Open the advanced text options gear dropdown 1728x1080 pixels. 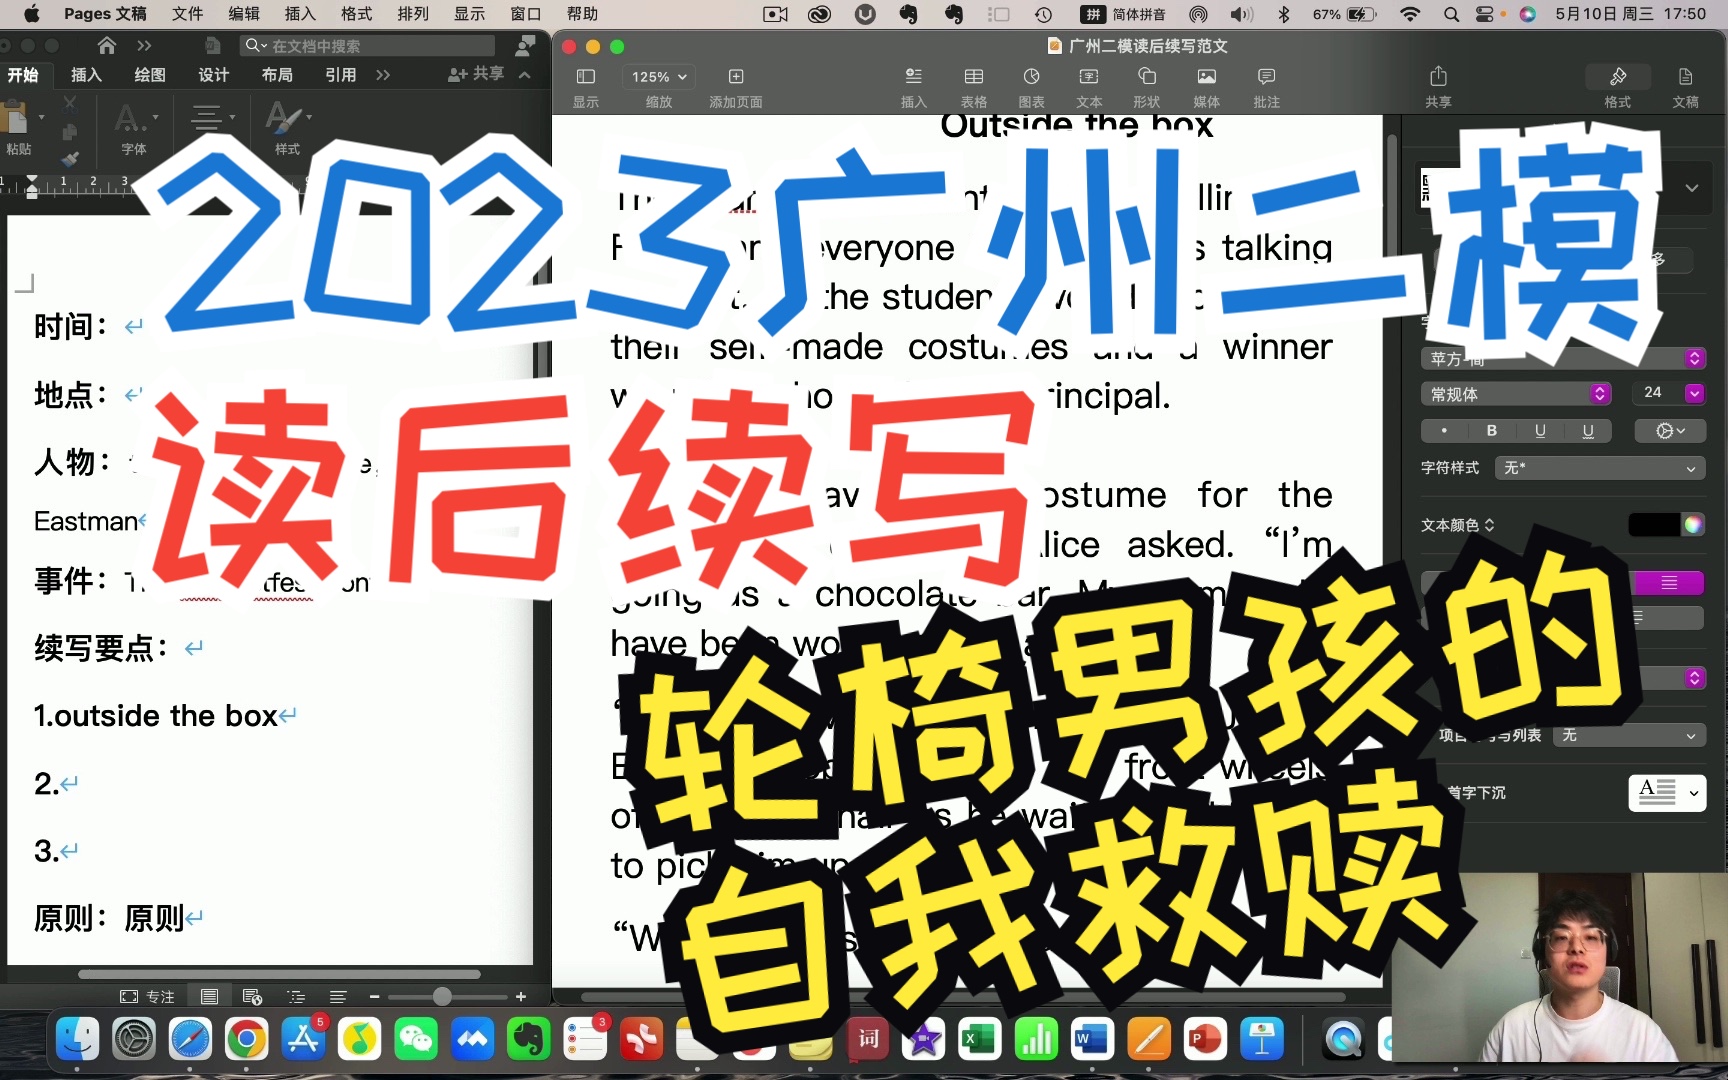(1670, 430)
